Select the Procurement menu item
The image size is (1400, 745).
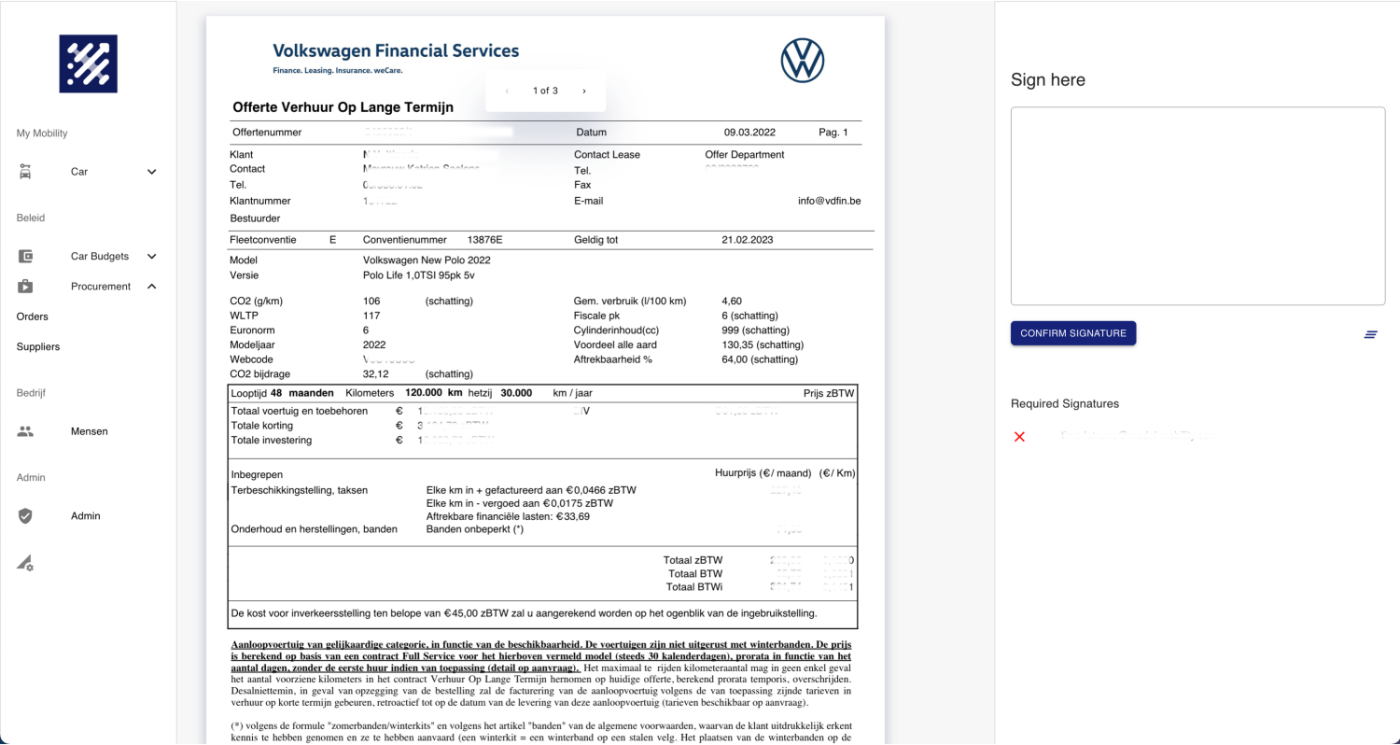101,286
